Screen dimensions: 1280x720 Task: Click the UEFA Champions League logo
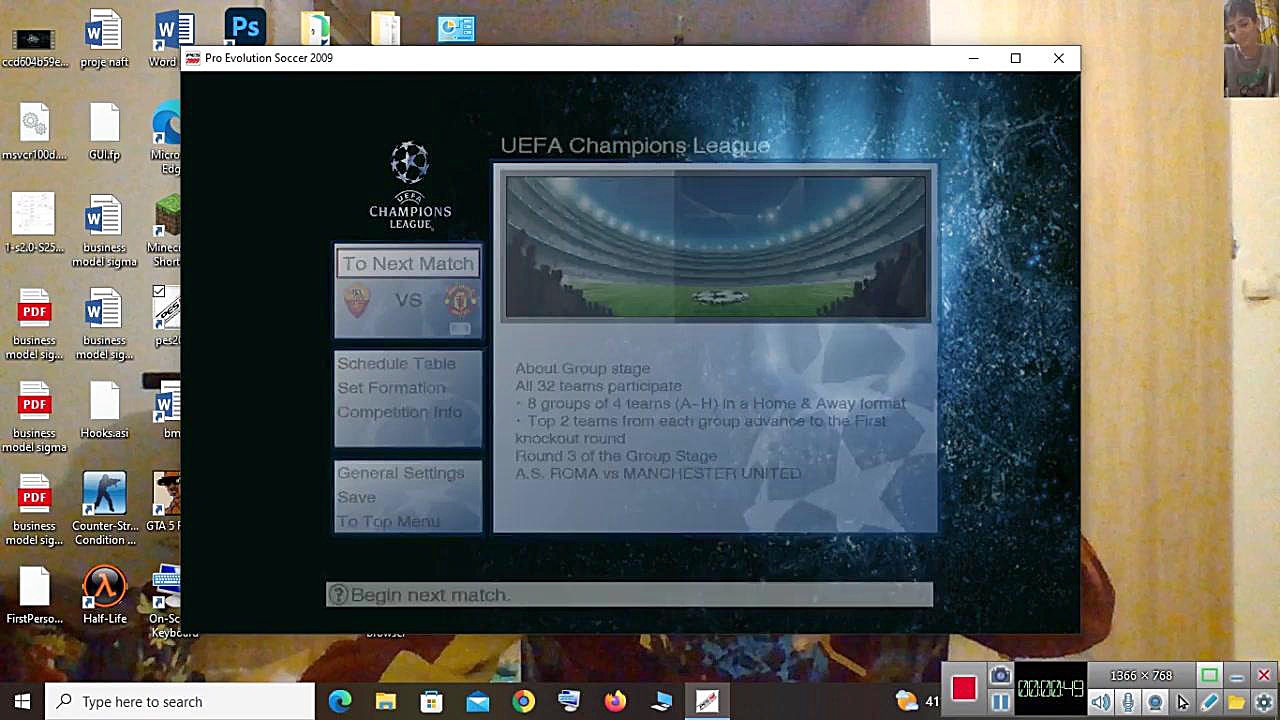(x=410, y=187)
